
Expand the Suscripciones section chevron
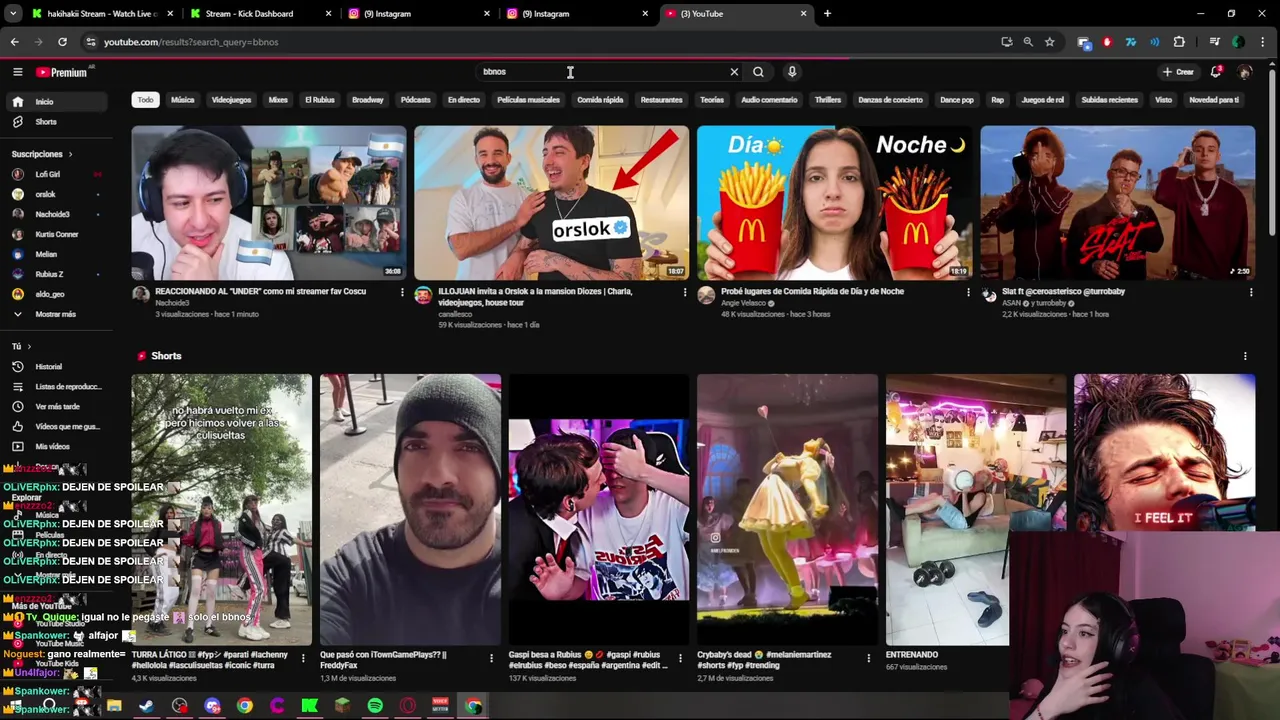(70, 154)
